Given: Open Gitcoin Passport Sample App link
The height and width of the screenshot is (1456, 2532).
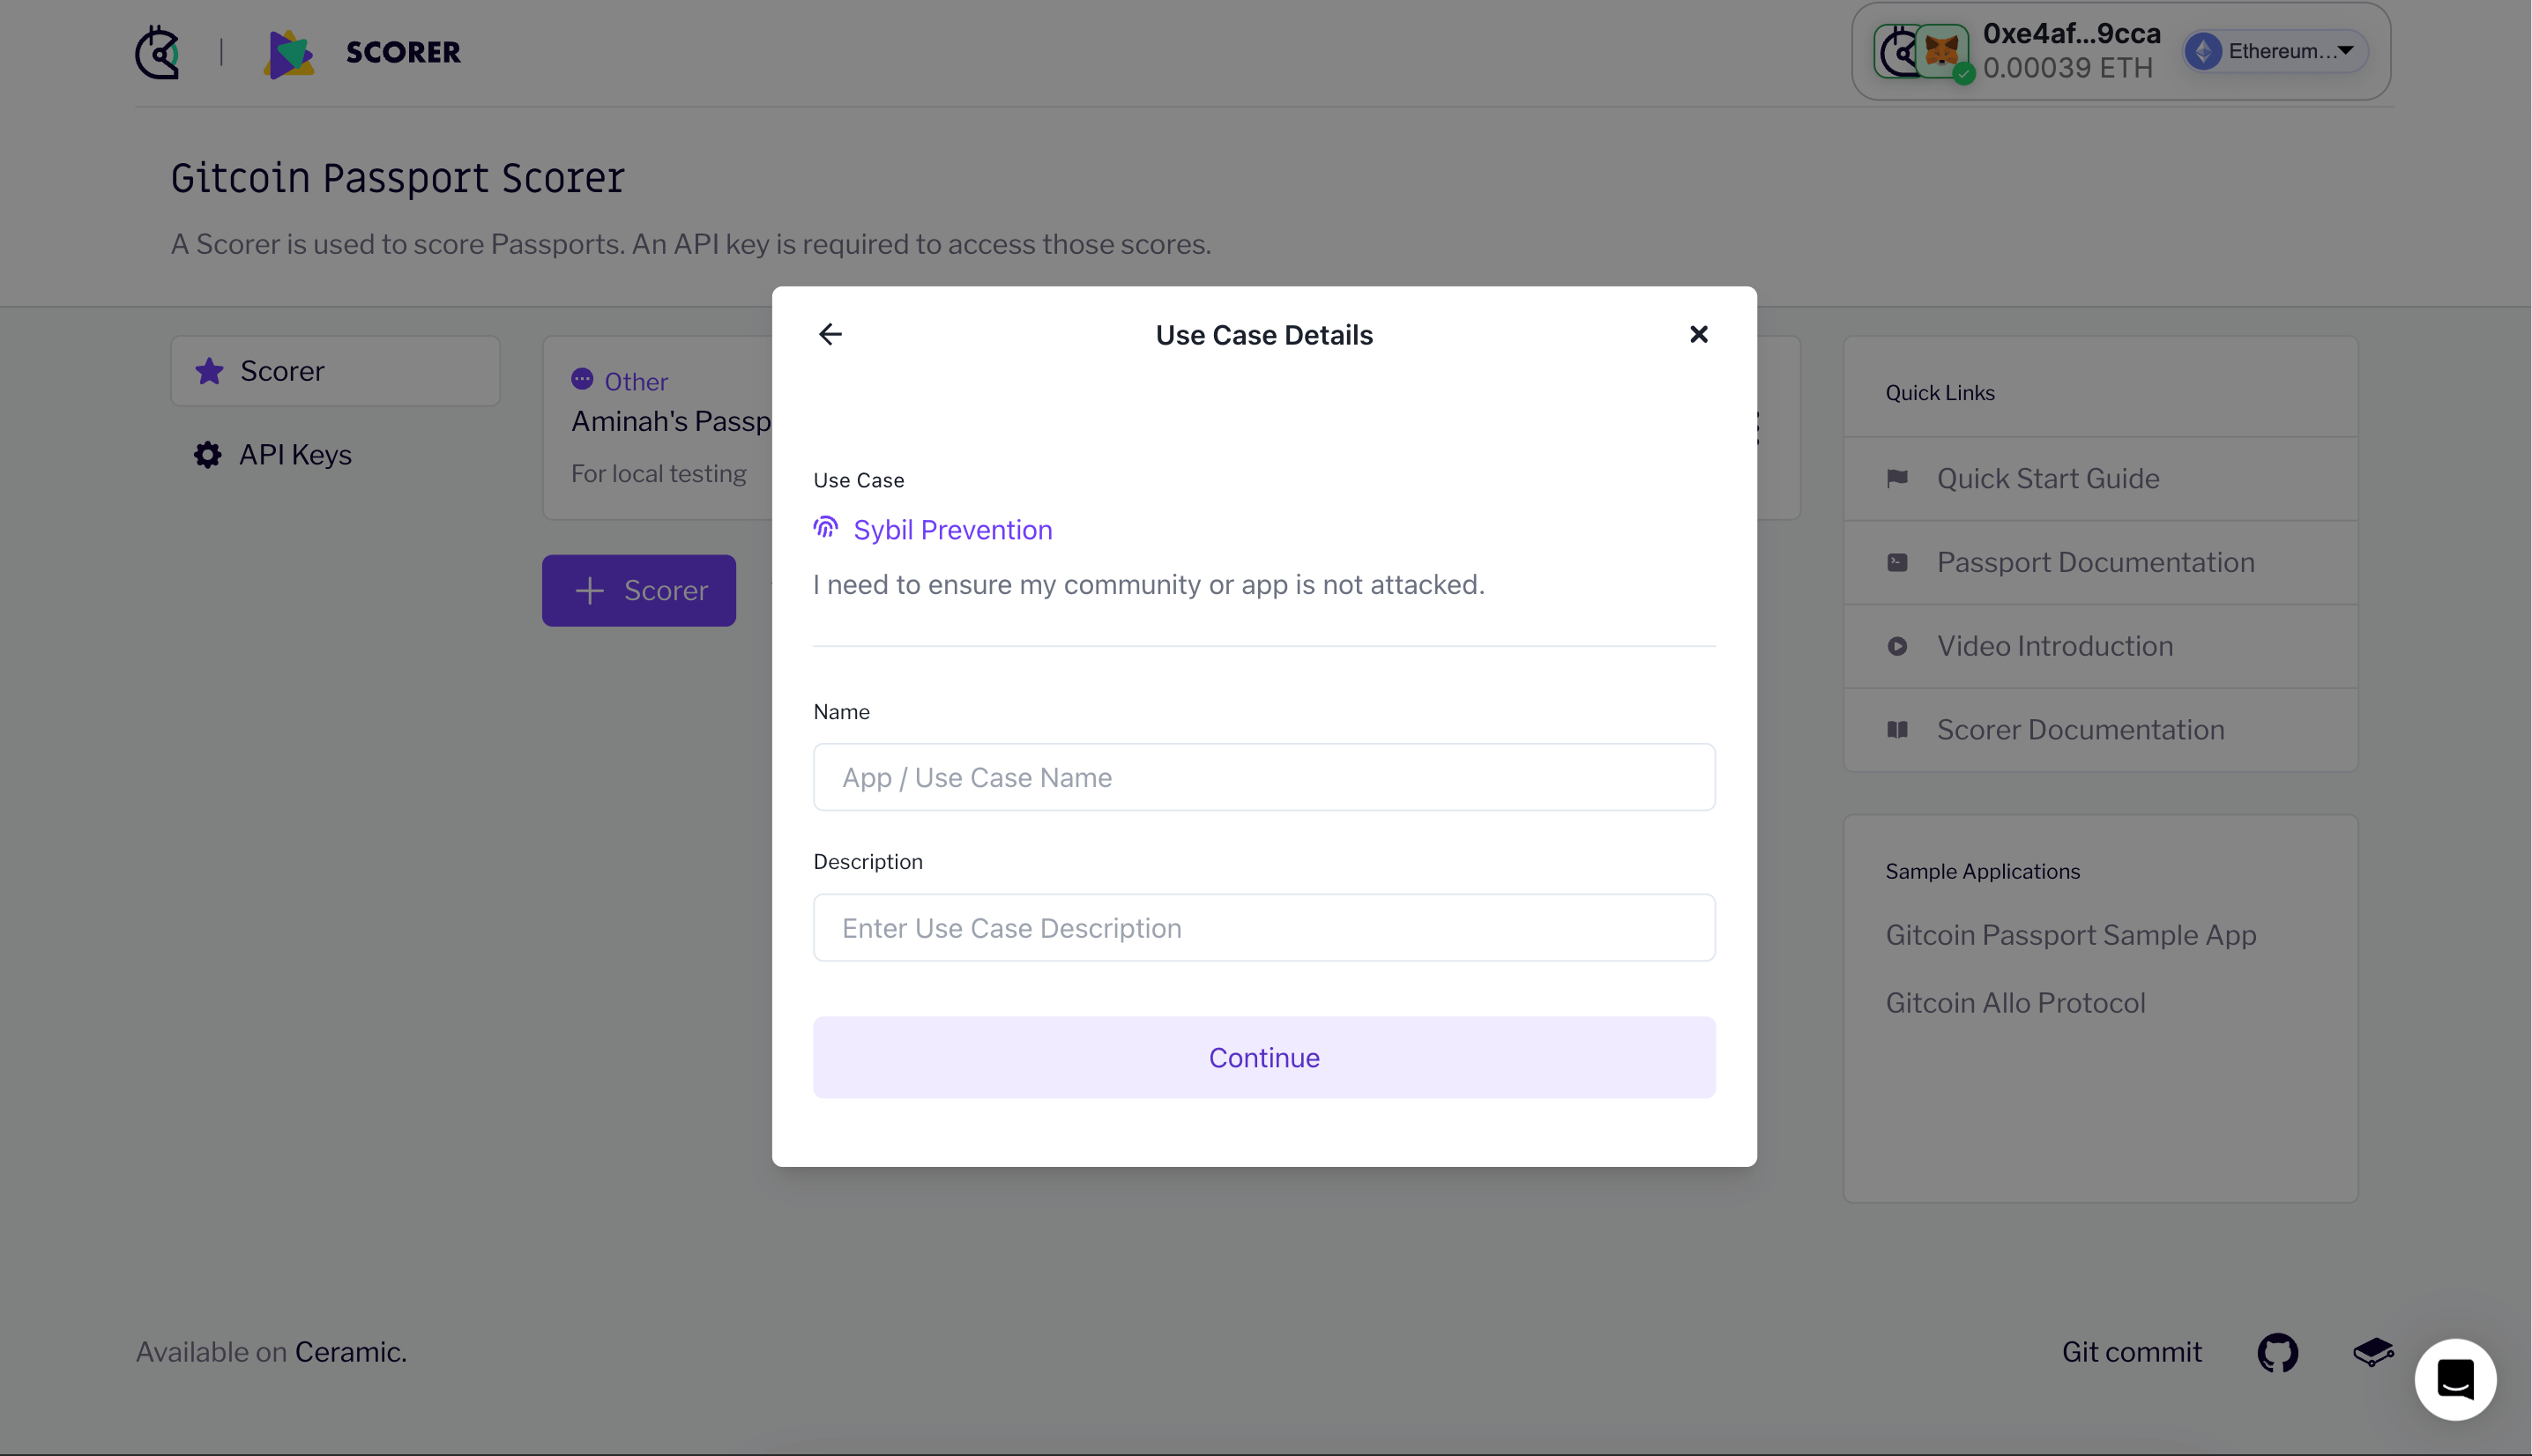Looking at the screenshot, I should [2071, 935].
